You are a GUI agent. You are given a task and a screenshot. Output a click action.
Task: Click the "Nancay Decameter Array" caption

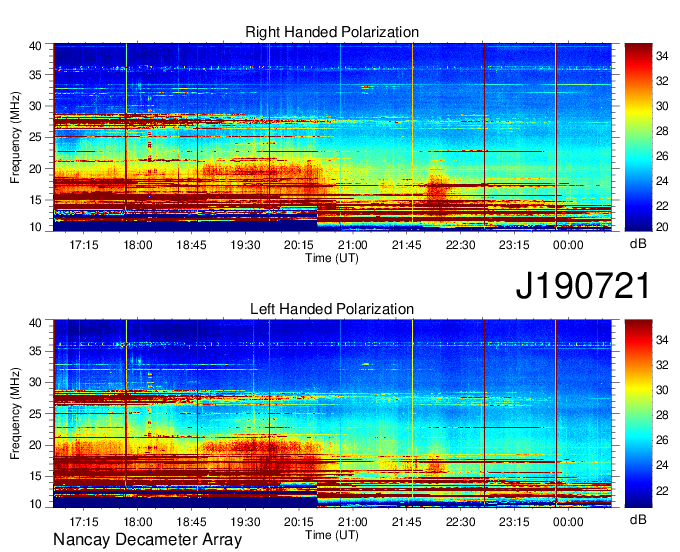147,540
